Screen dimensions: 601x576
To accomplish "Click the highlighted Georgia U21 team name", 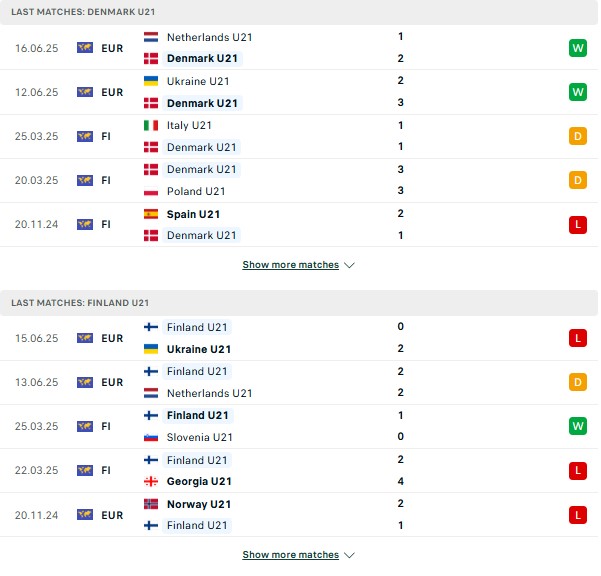I will click(x=199, y=481).
